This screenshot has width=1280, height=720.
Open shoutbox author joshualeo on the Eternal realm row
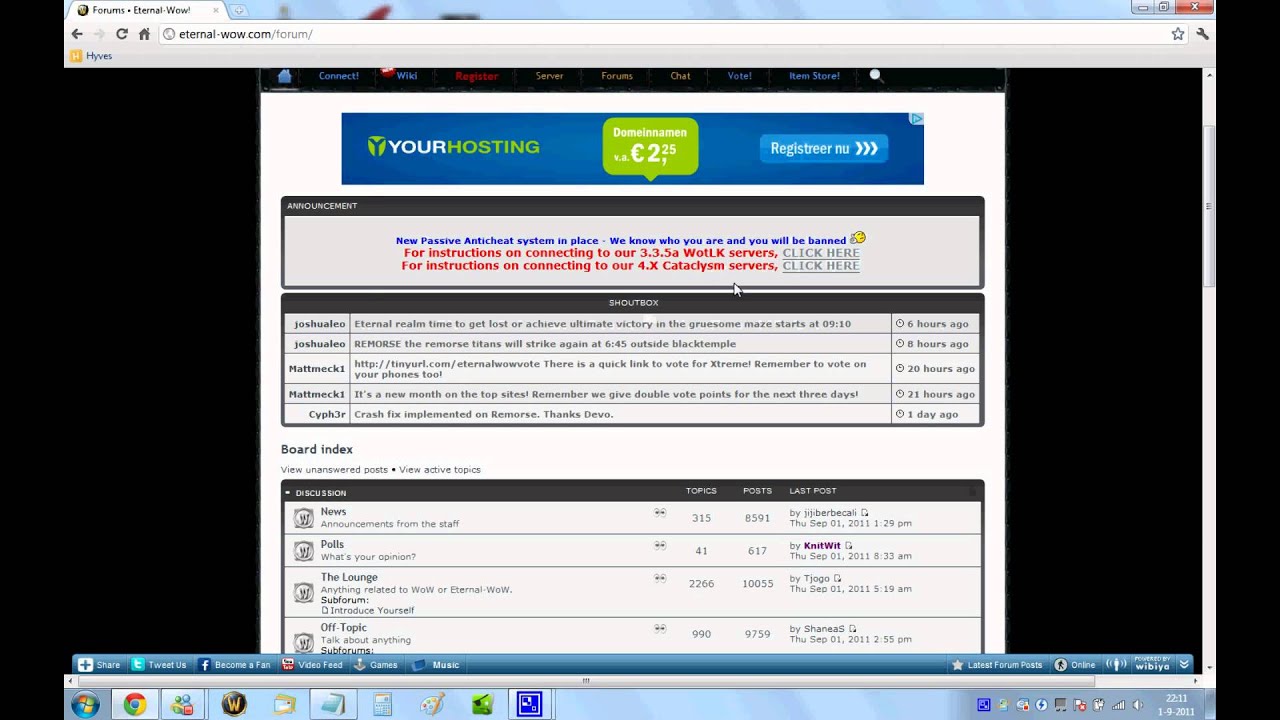pyautogui.click(x=319, y=324)
